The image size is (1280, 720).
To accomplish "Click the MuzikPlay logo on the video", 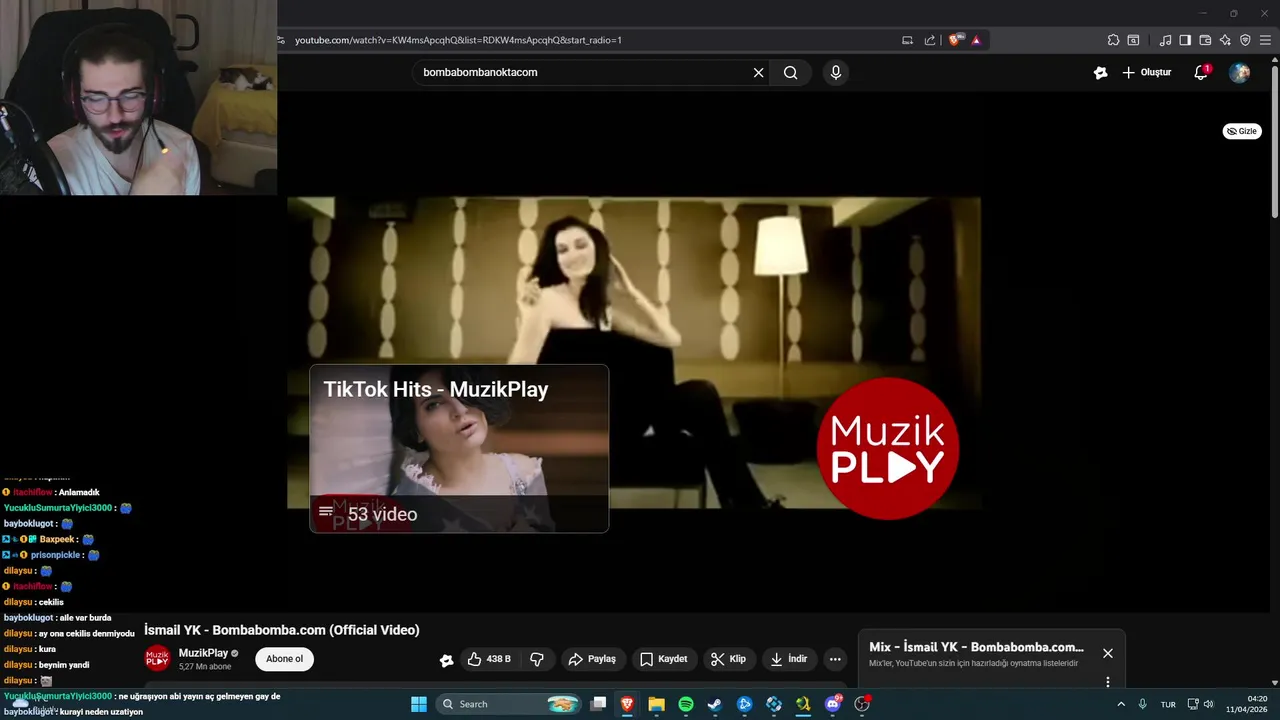I will click(888, 448).
